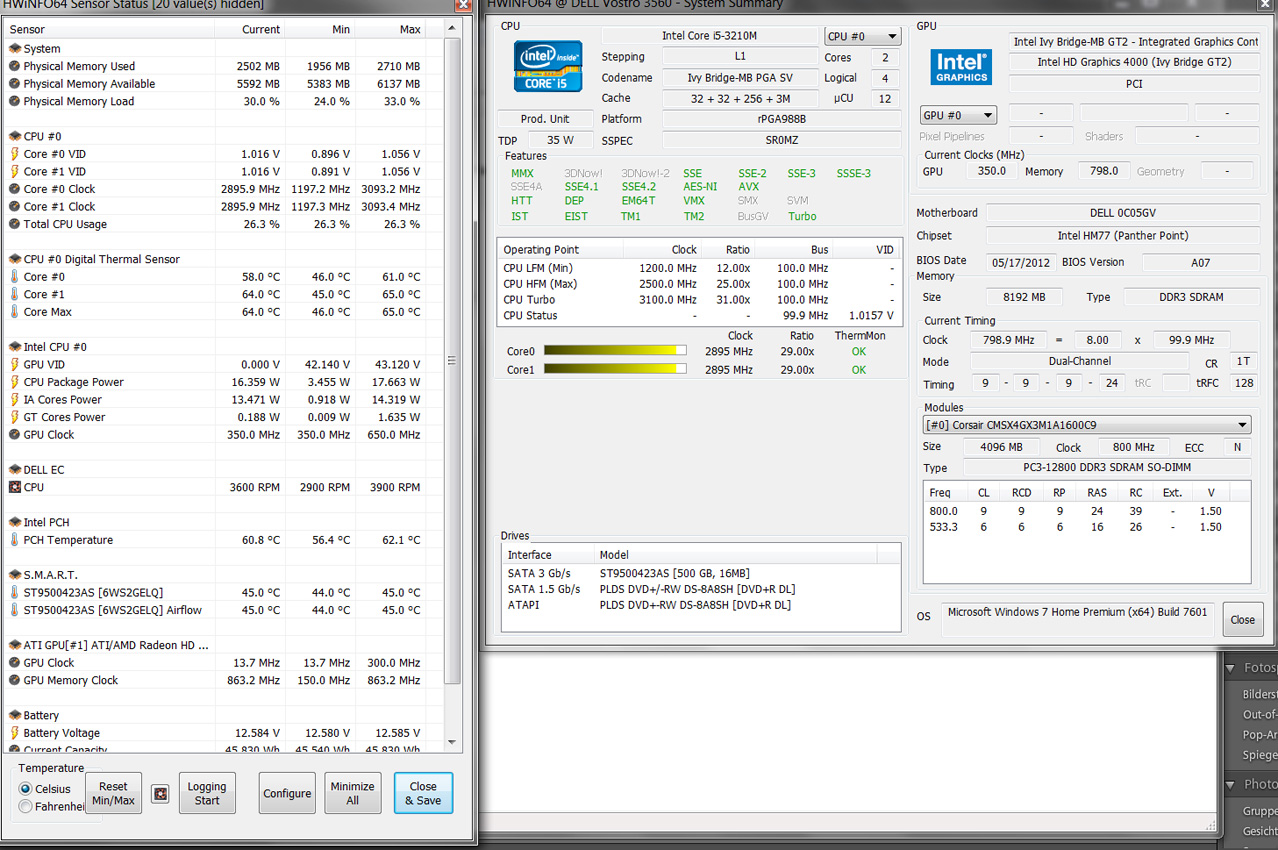Click the Physical Memory Available icon
The image size is (1278, 850).
(x=14, y=84)
